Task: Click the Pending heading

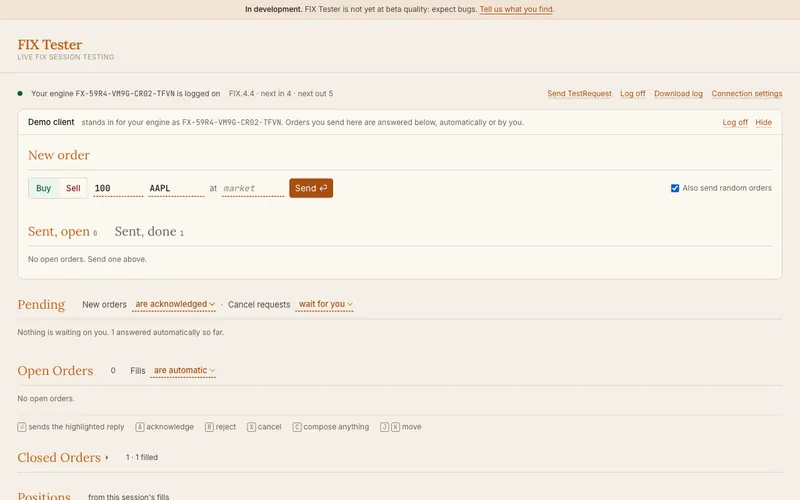Action: 41,305
